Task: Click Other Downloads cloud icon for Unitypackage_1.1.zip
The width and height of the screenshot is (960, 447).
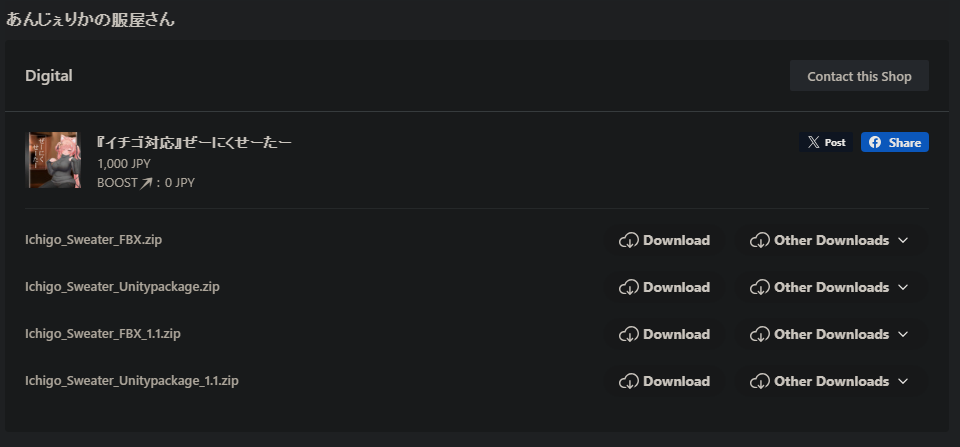Action: click(760, 381)
